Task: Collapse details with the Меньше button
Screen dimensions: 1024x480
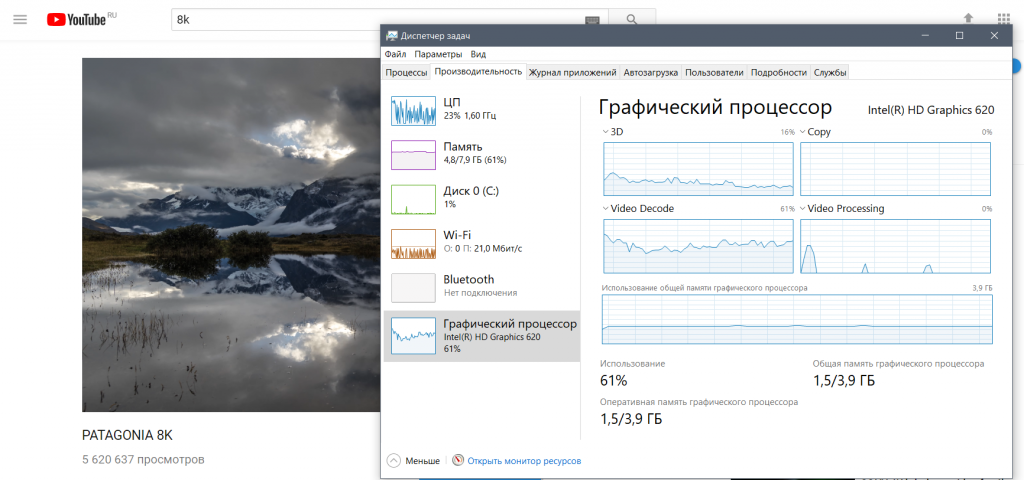Action: coord(414,460)
